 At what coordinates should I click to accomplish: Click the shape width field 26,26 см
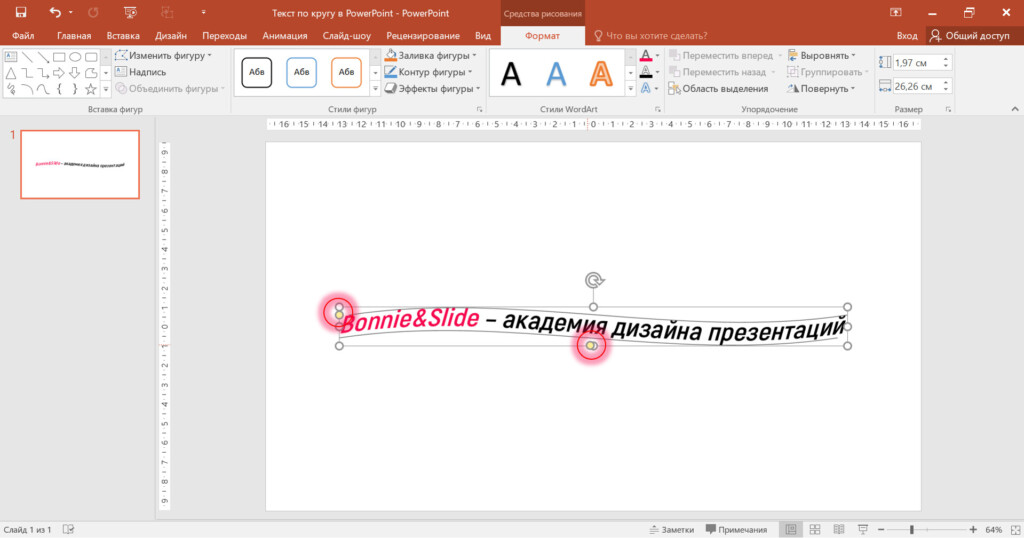(916, 86)
